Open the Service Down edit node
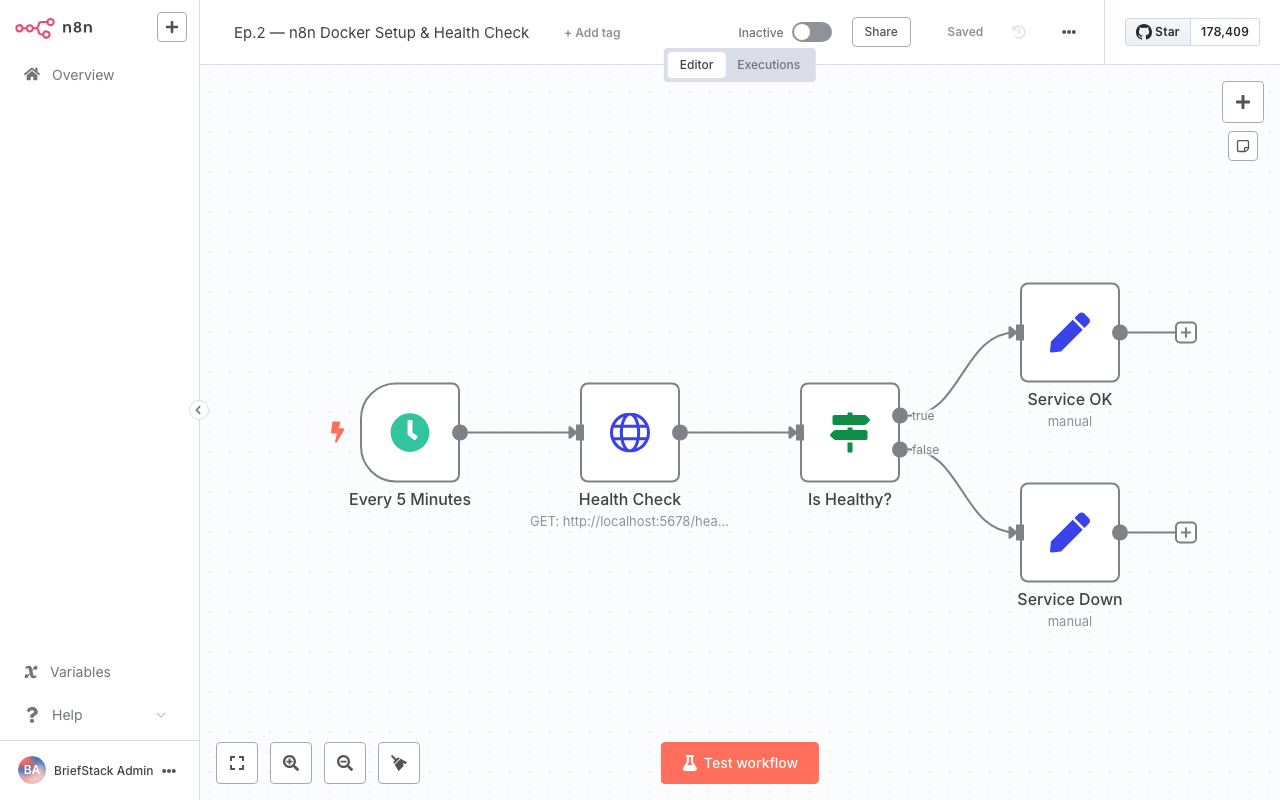 [1070, 532]
